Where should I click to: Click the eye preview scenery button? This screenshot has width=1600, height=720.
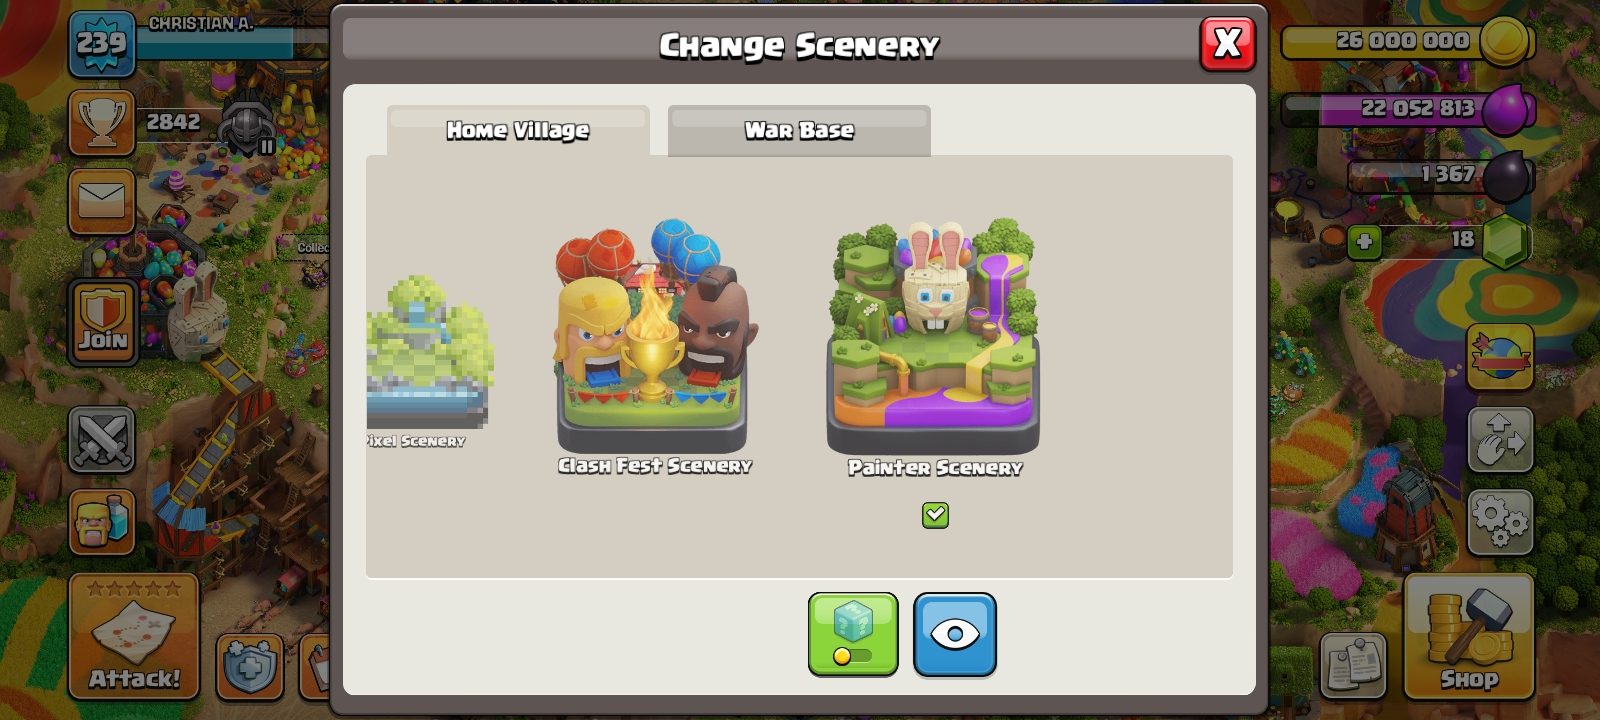click(x=955, y=635)
